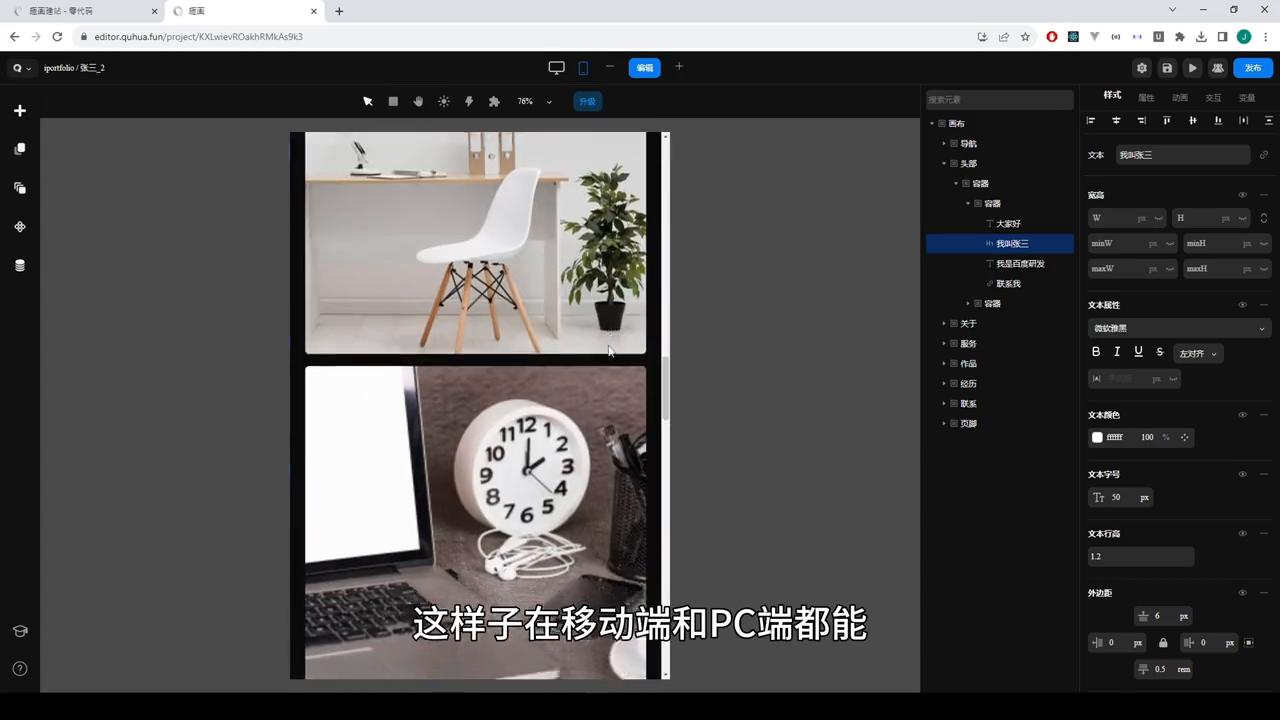Click the plus add-element icon in left sidebar
The image size is (1280, 720).
(20, 110)
